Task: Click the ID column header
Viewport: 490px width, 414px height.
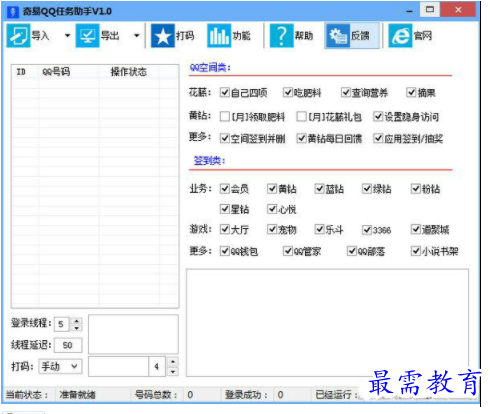Action: (26, 72)
